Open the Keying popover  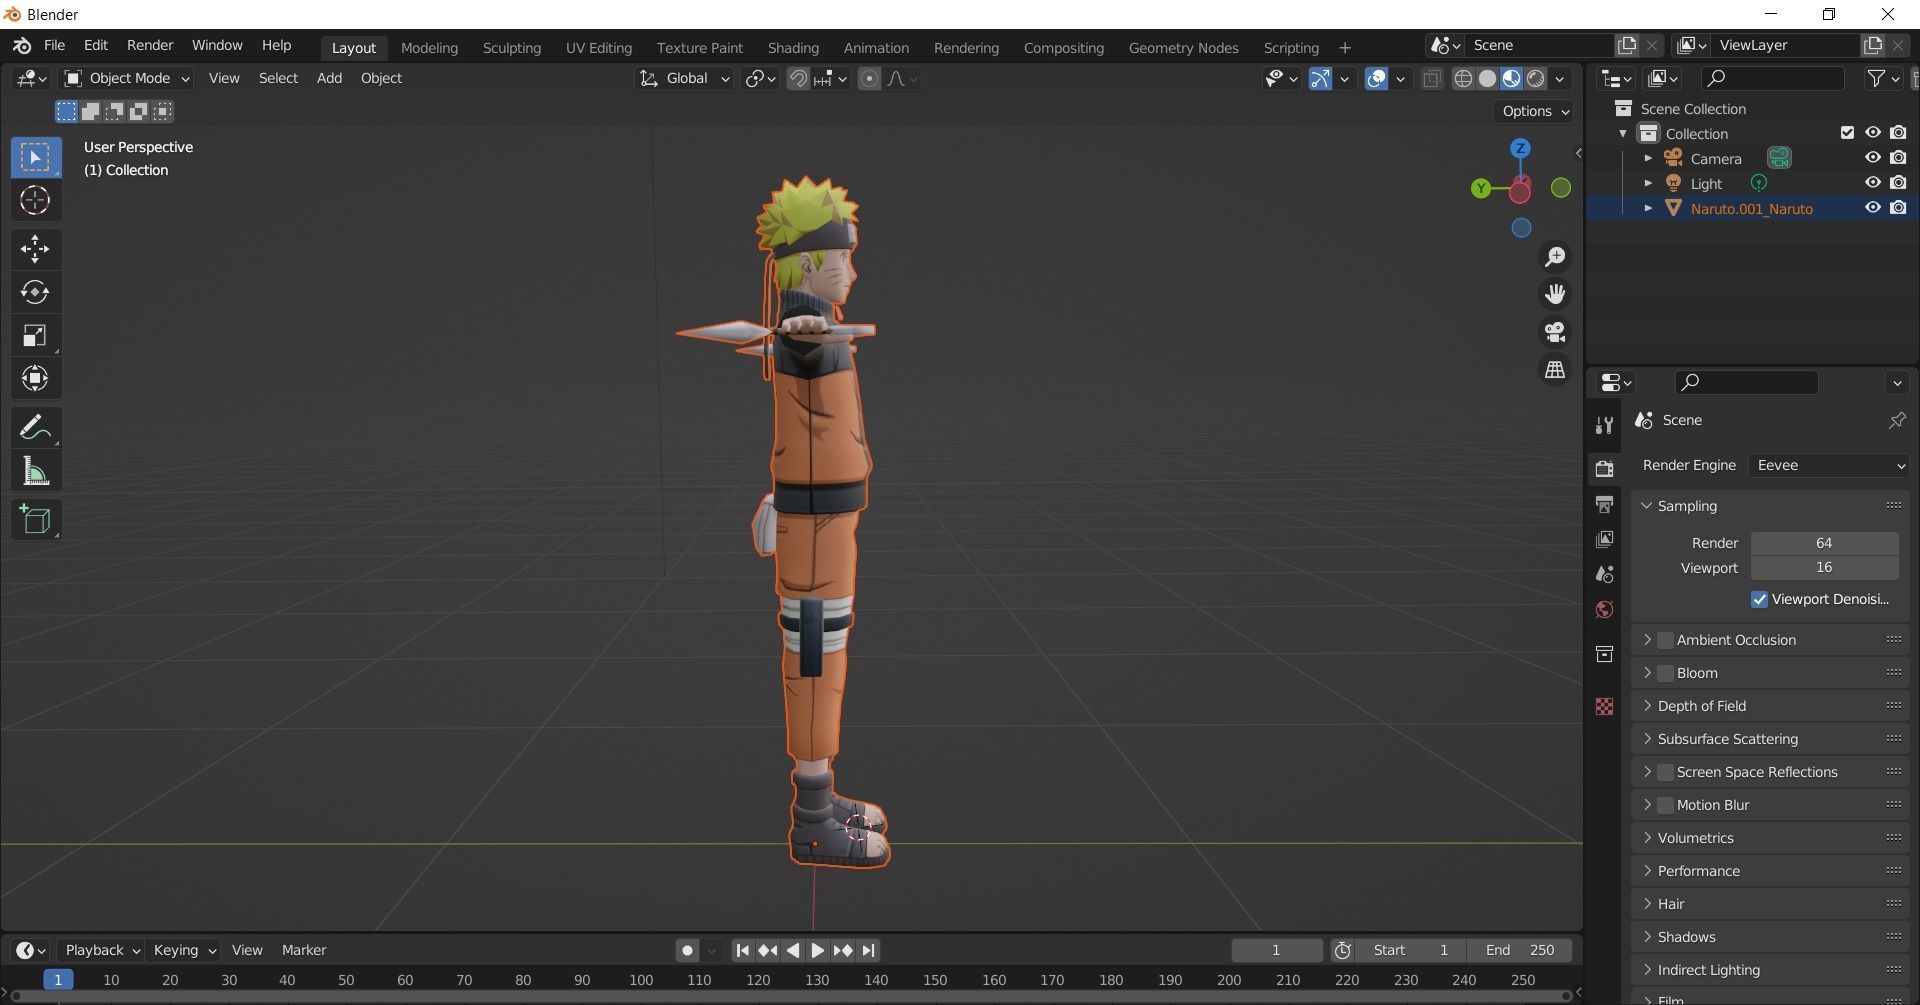tap(184, 950)
